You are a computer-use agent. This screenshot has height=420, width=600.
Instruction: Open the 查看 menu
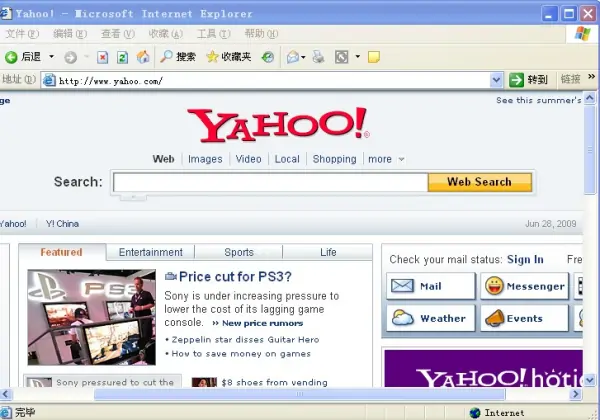click(118, 34)
